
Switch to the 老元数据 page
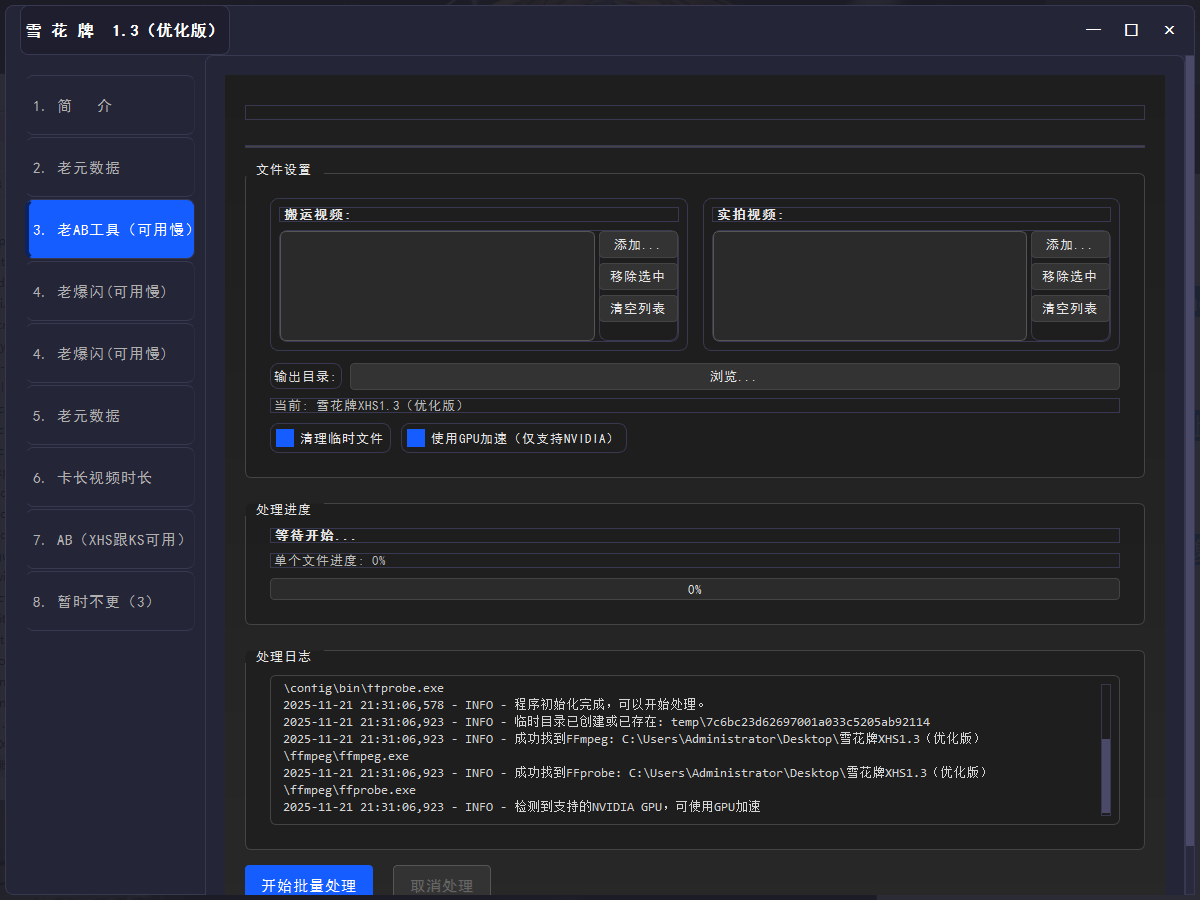pos(110,167)
